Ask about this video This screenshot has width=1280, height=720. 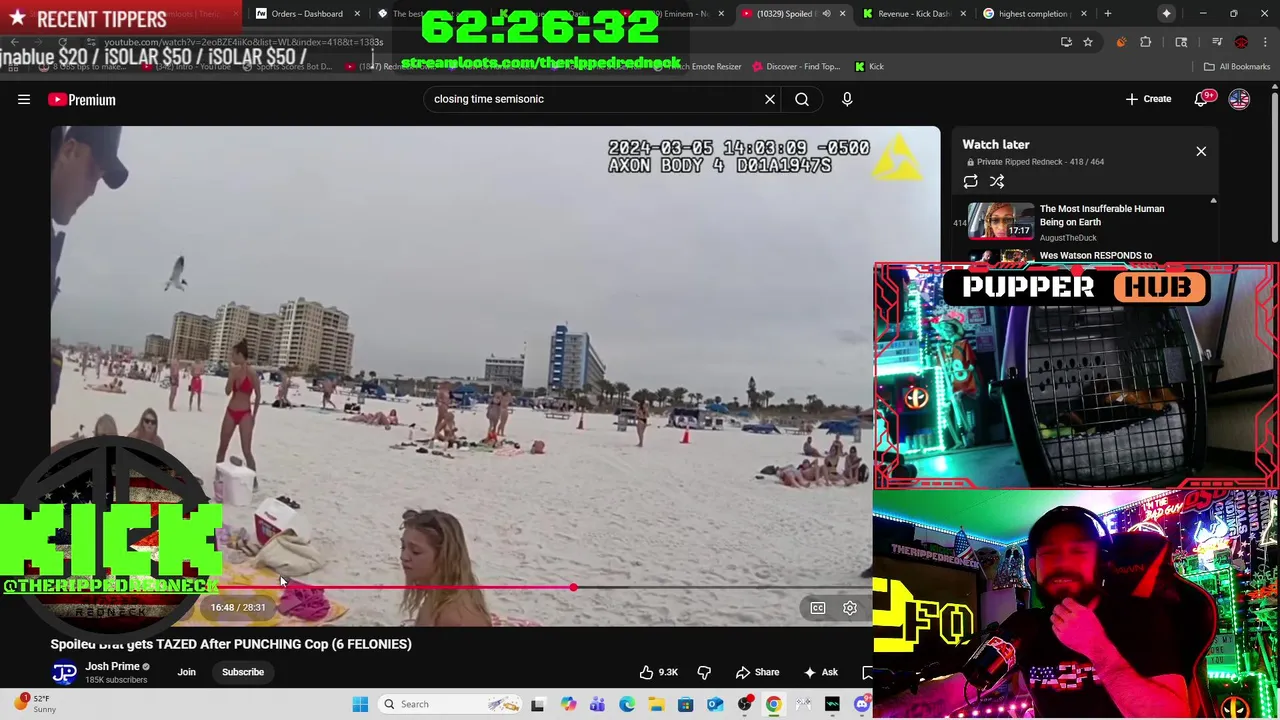820,672
